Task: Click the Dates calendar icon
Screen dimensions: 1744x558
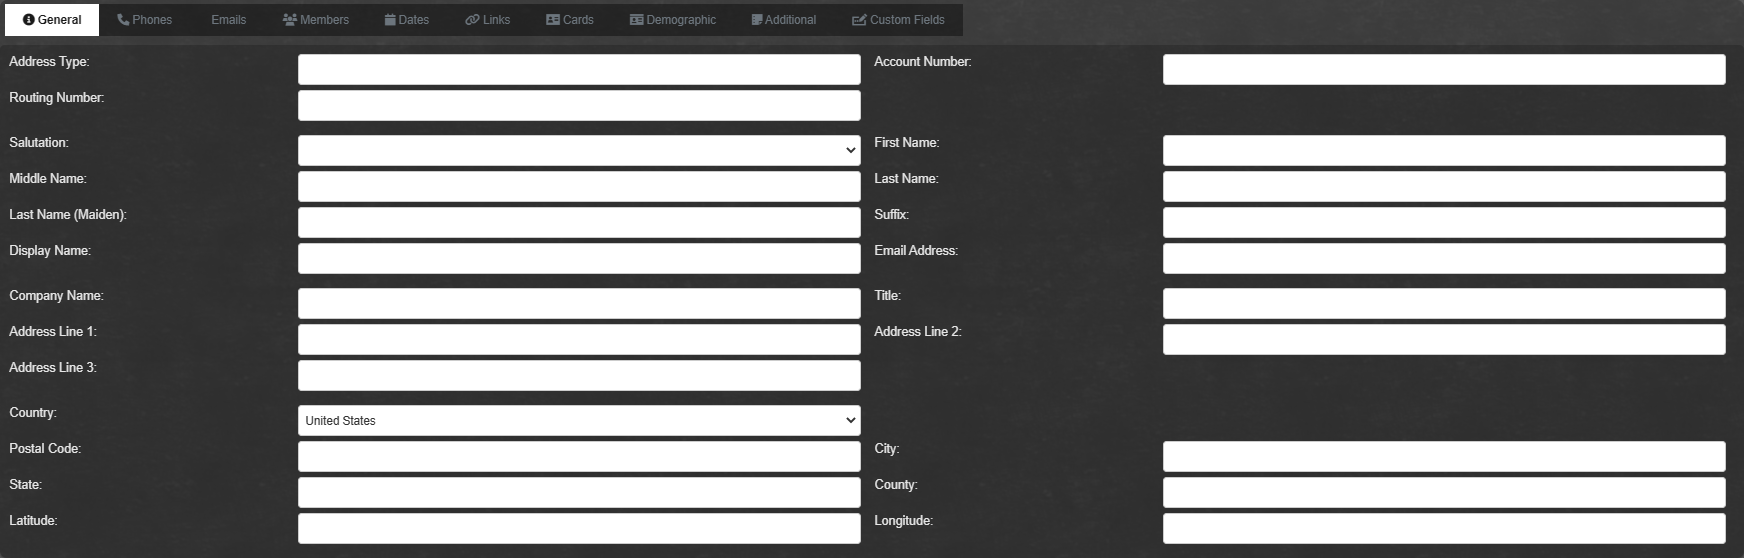Action: [x=390, y=20]
